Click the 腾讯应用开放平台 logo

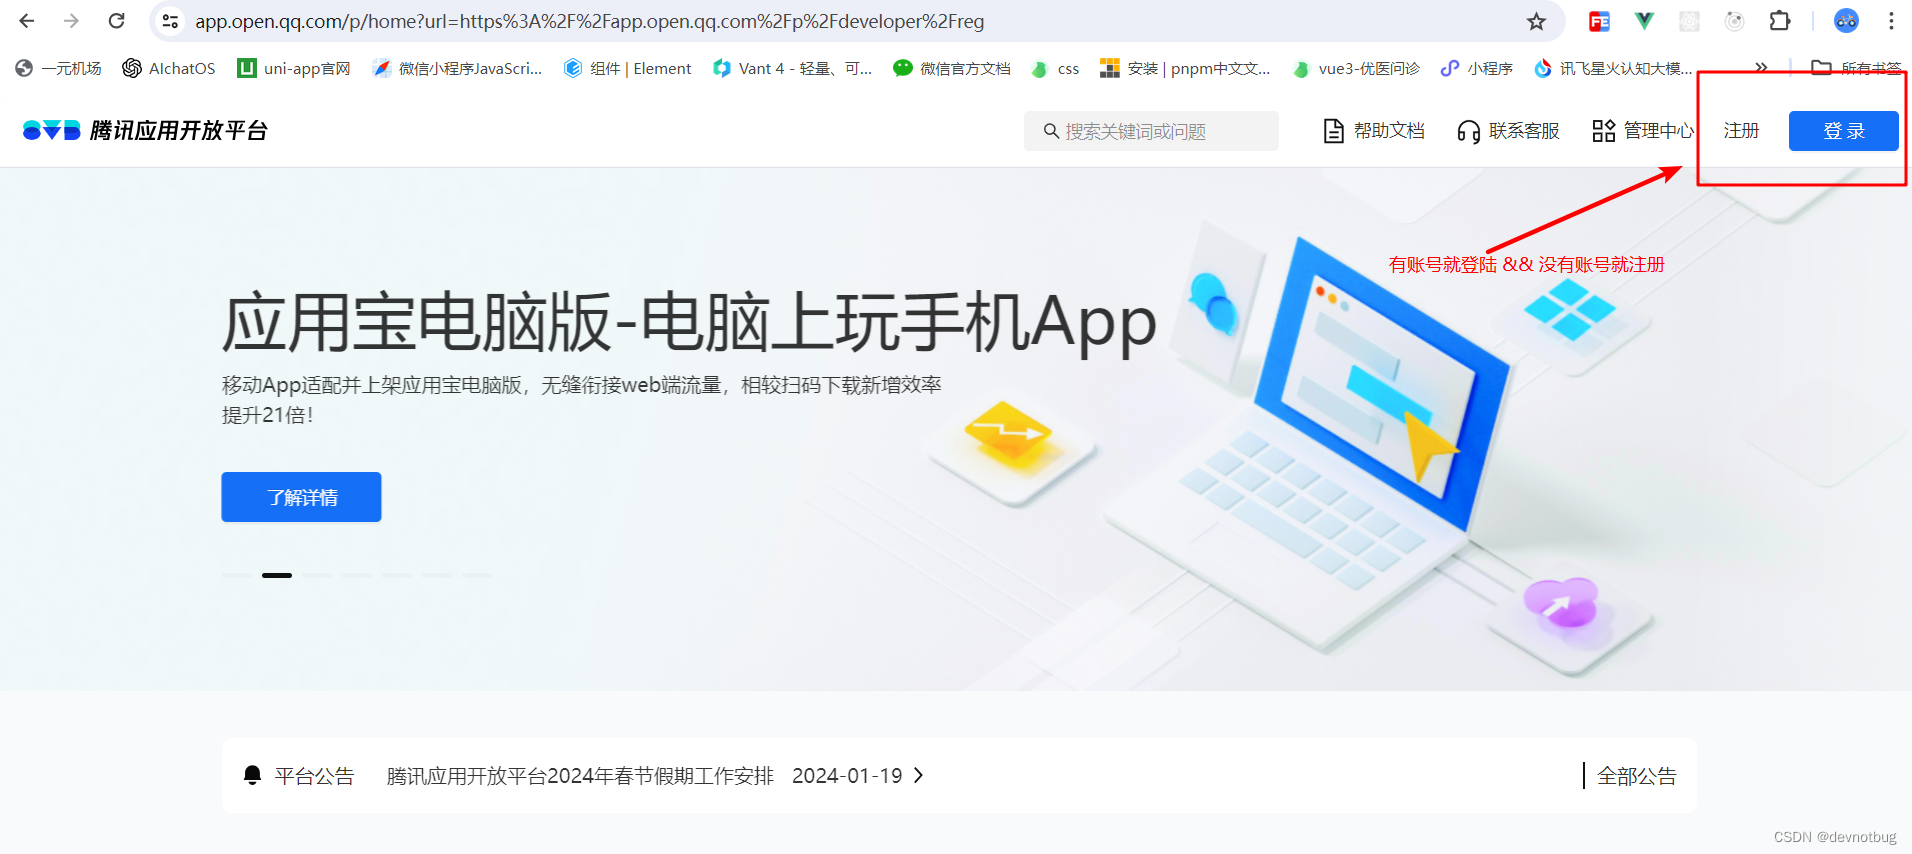coord(145,130)
